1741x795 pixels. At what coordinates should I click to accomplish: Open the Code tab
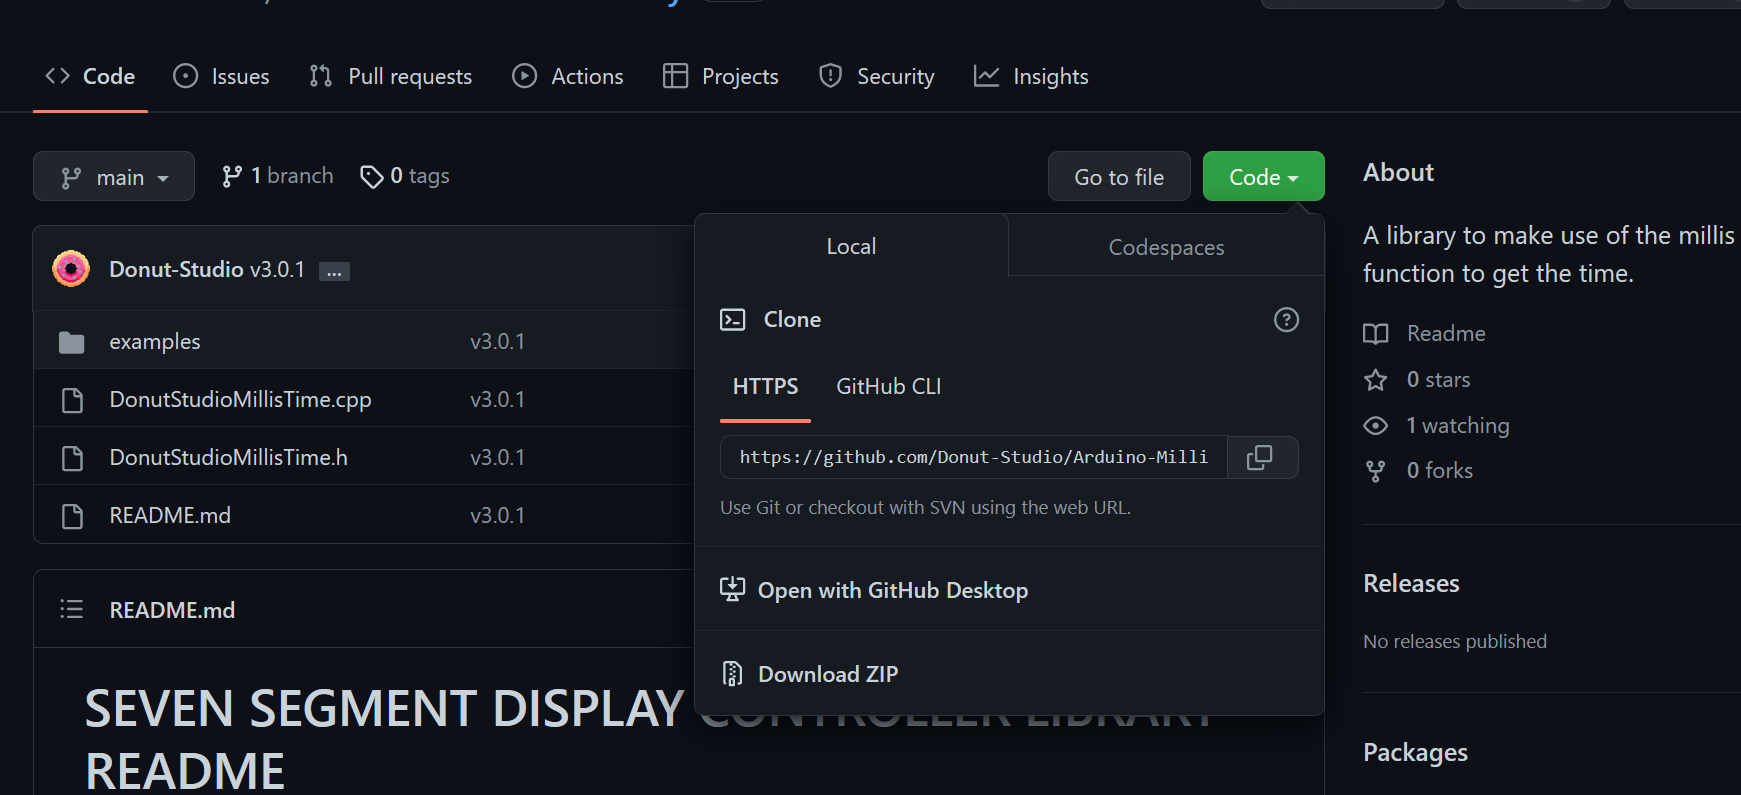point(90,76)
